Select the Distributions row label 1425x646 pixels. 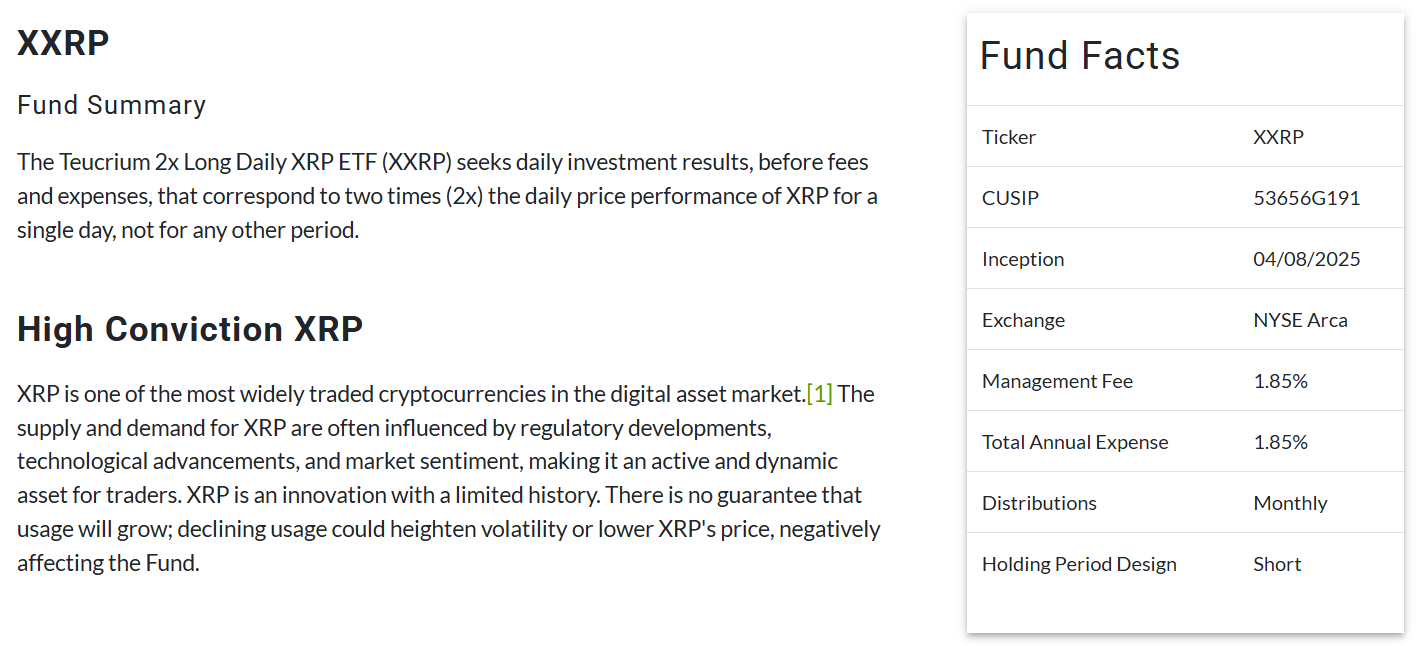point(1039,503)
